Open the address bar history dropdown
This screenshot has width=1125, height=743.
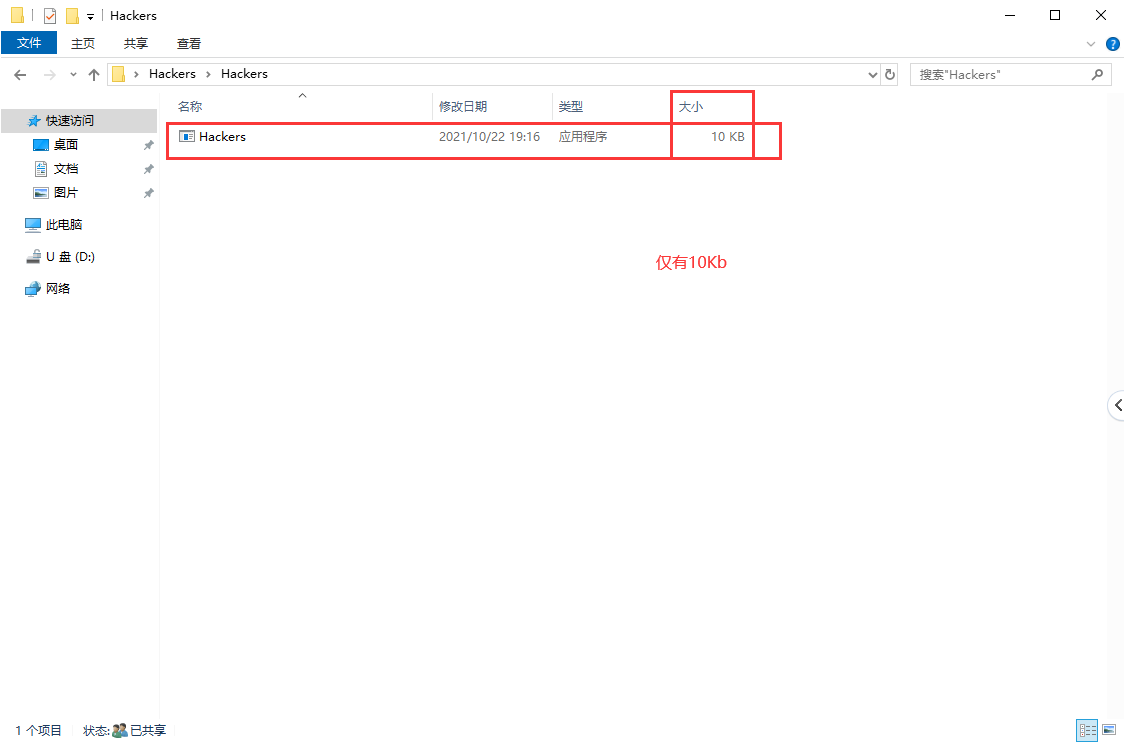coord(872,74)
